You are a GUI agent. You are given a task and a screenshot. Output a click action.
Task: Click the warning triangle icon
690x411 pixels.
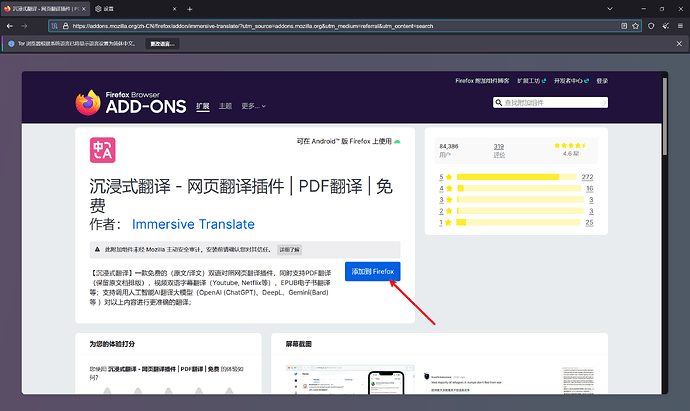point(97,250)
